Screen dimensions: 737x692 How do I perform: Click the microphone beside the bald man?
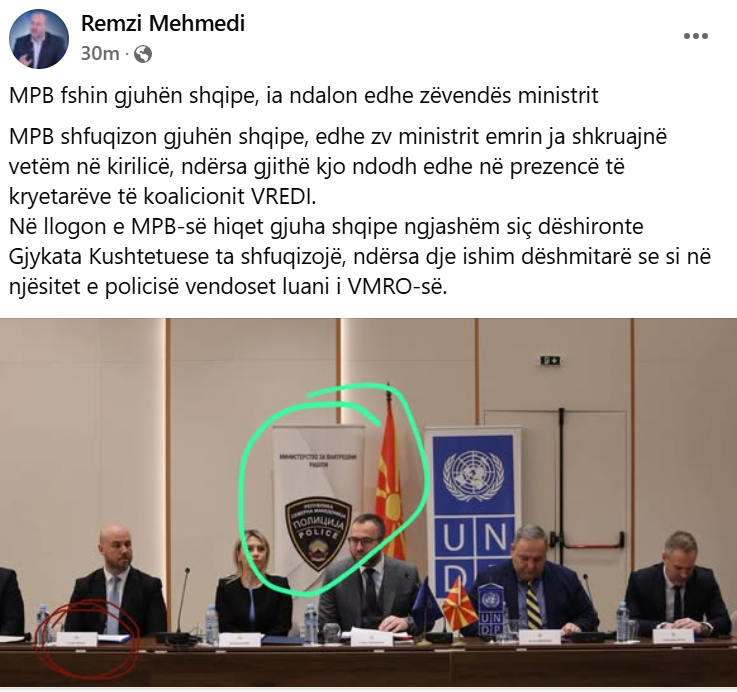pyautogui.click(x=182, y=604)
